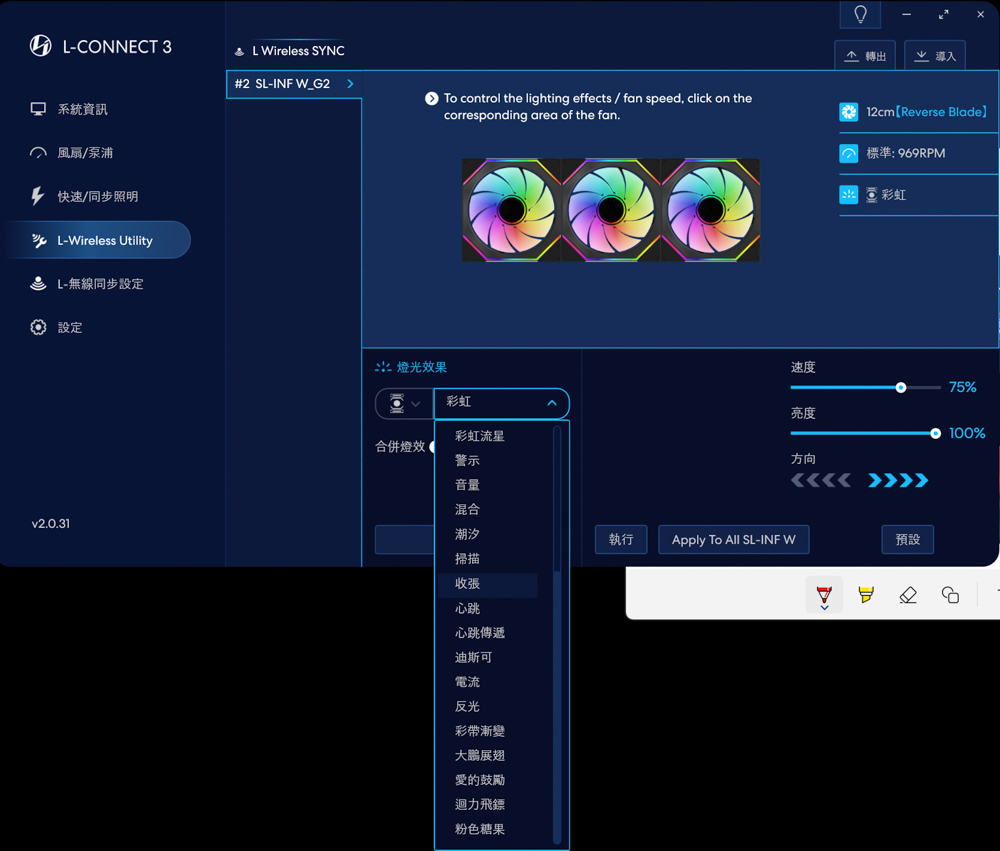Click the 75% speed value
This screenshot has height=851, width=1000.
click(962, 387)
